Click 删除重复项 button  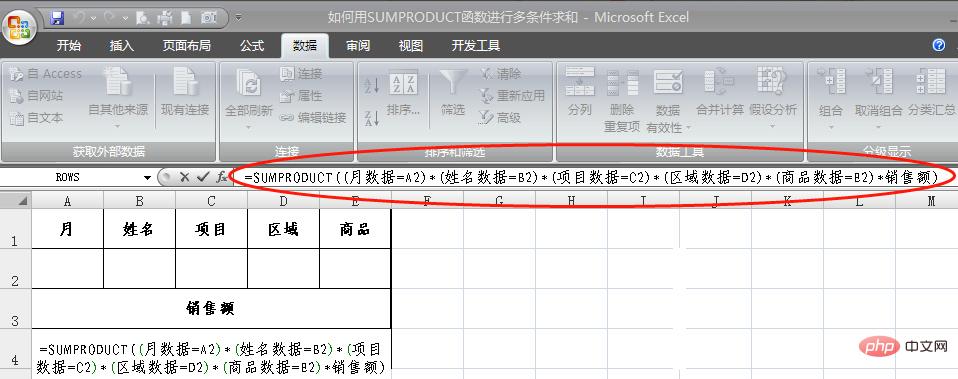point(622,100)
